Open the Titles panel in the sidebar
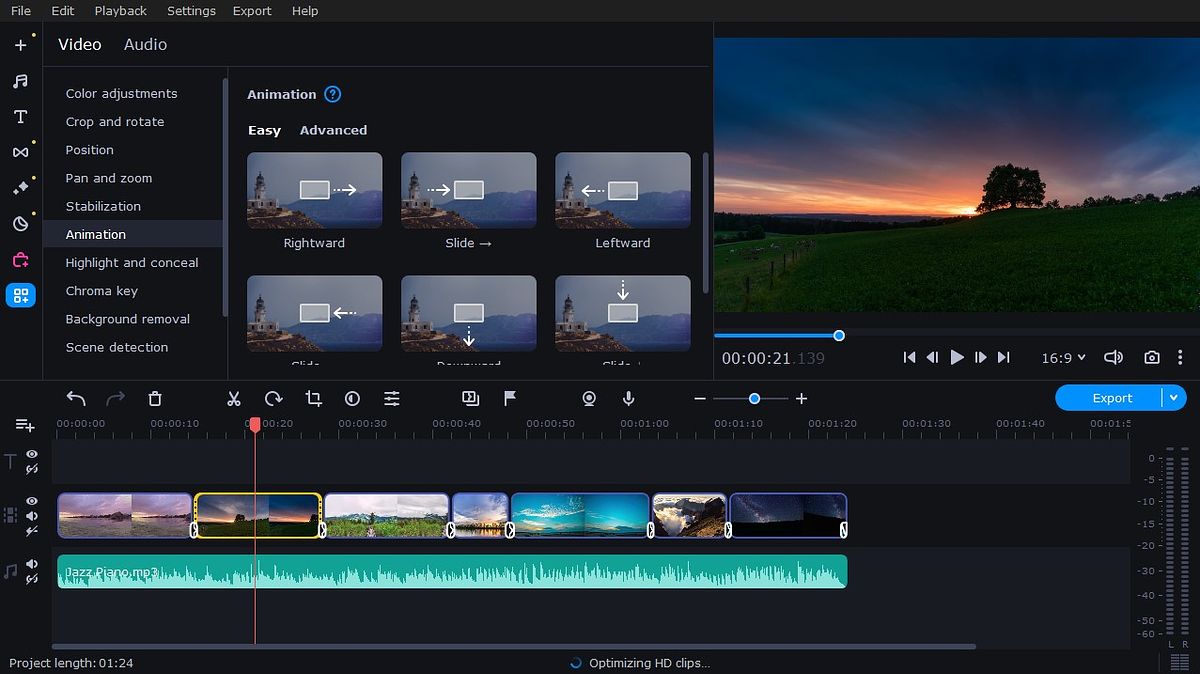The height and width of the screenshot is (674, 1200). click(x=22, y=116)
